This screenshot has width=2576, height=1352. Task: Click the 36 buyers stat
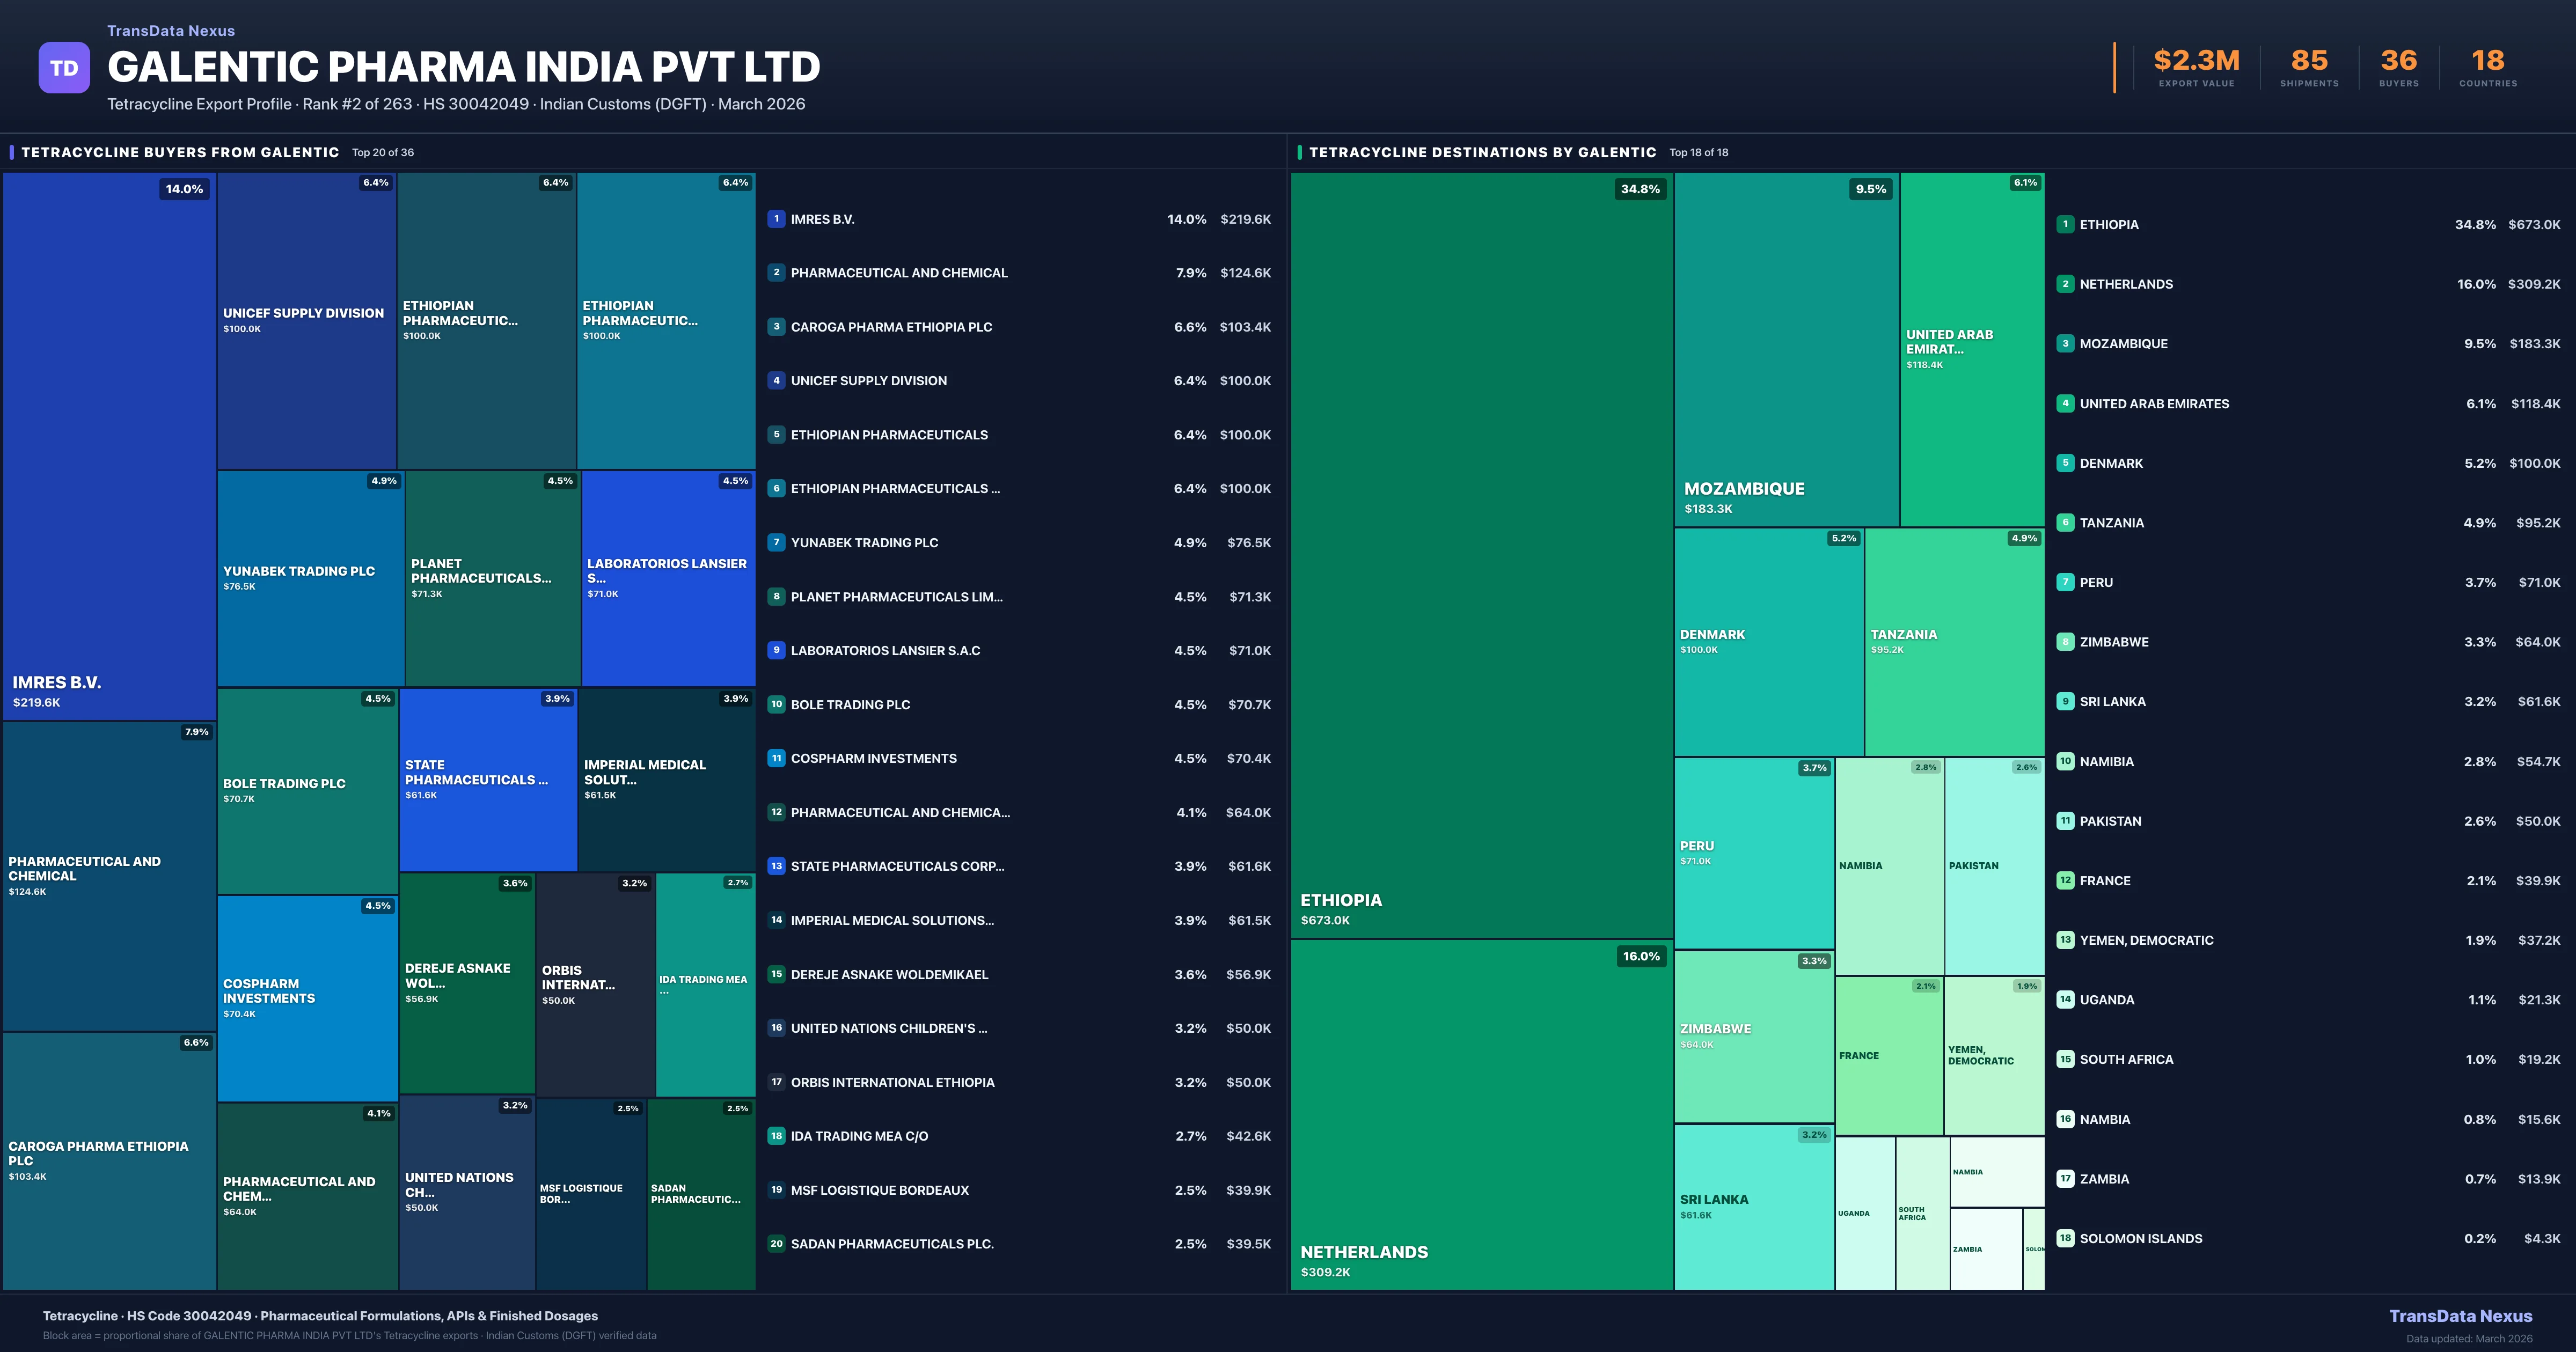(2398, 62)
